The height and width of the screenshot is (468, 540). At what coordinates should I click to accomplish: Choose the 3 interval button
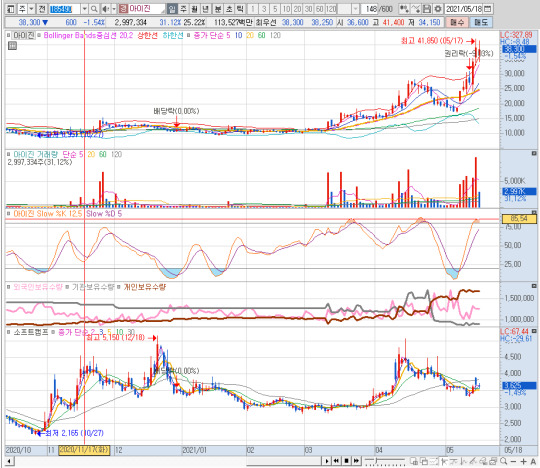pos(264,9)
